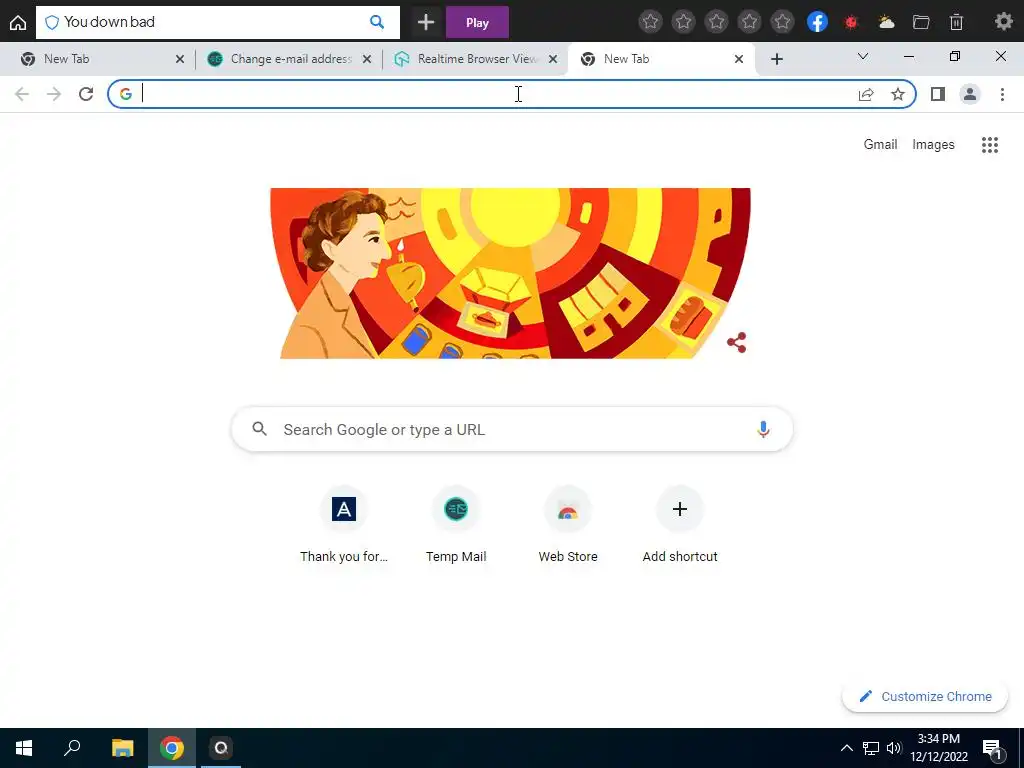Open the Chrome profile avatar
Screen dimensions: 1024x768
970,94
